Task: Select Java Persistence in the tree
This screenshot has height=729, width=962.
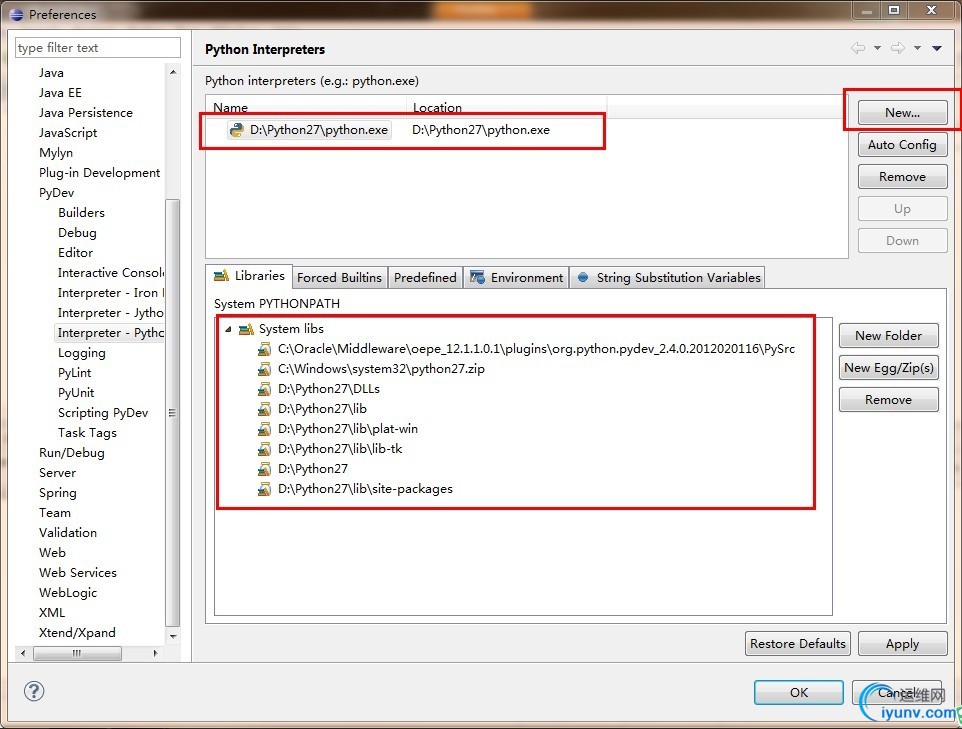Action: 85,113
